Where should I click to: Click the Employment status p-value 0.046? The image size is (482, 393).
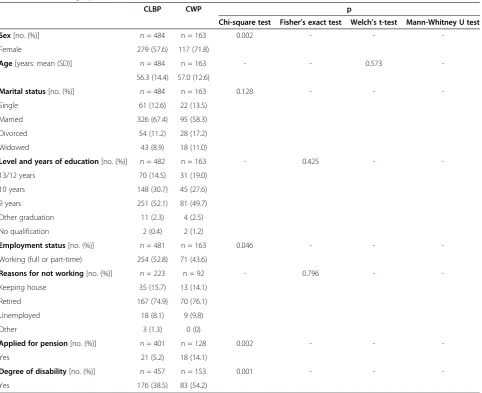pyautogui.click(x=245, y=245)
